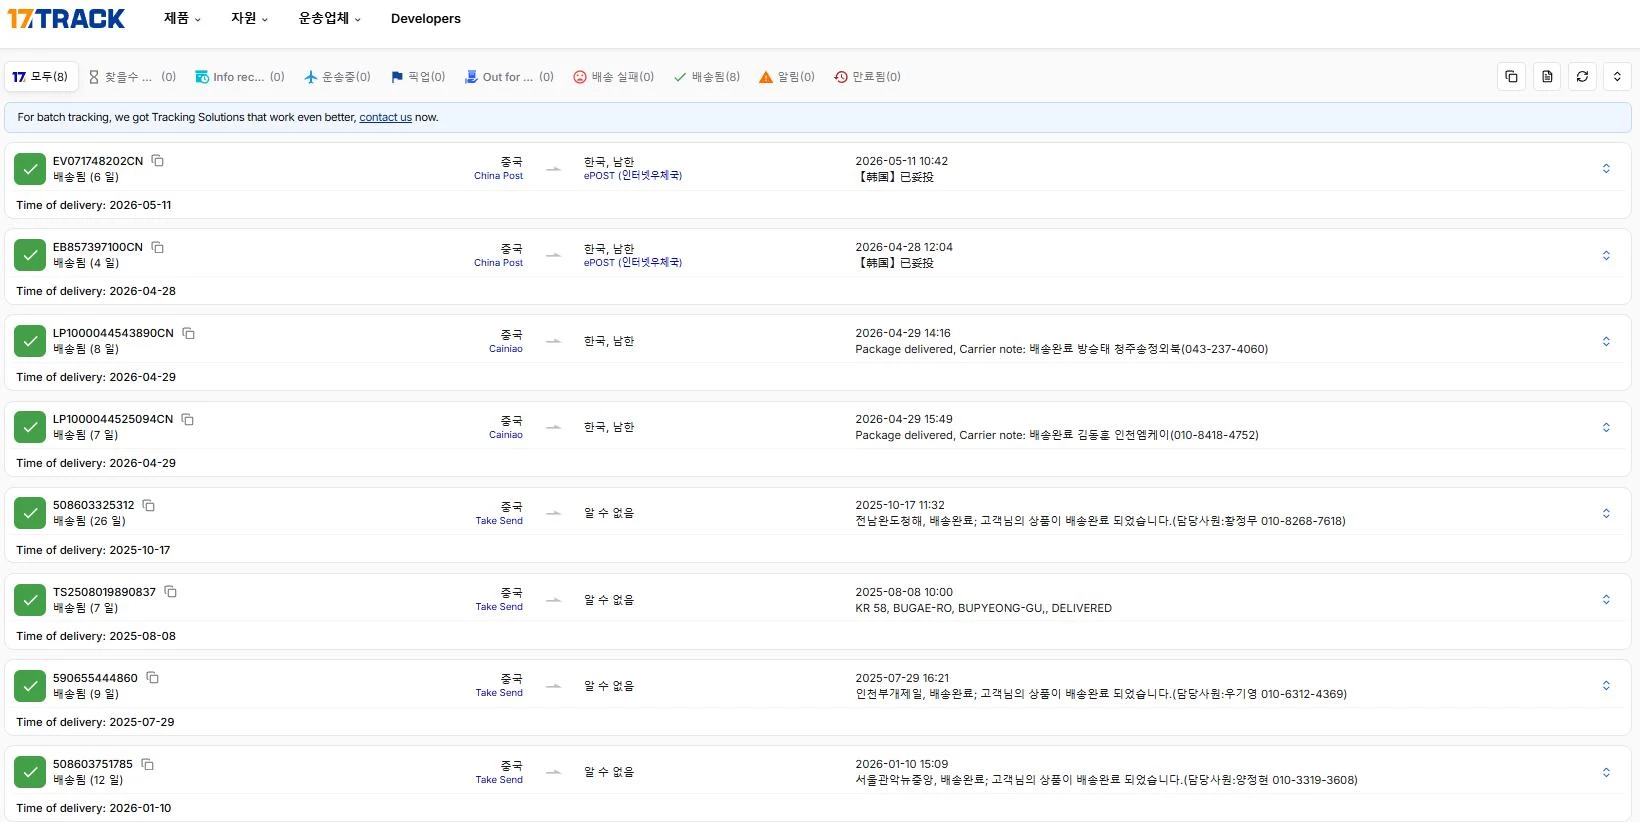Copy tracking number 508603325312
This screenshot has height=822, width=1640.
click(148, 505)
